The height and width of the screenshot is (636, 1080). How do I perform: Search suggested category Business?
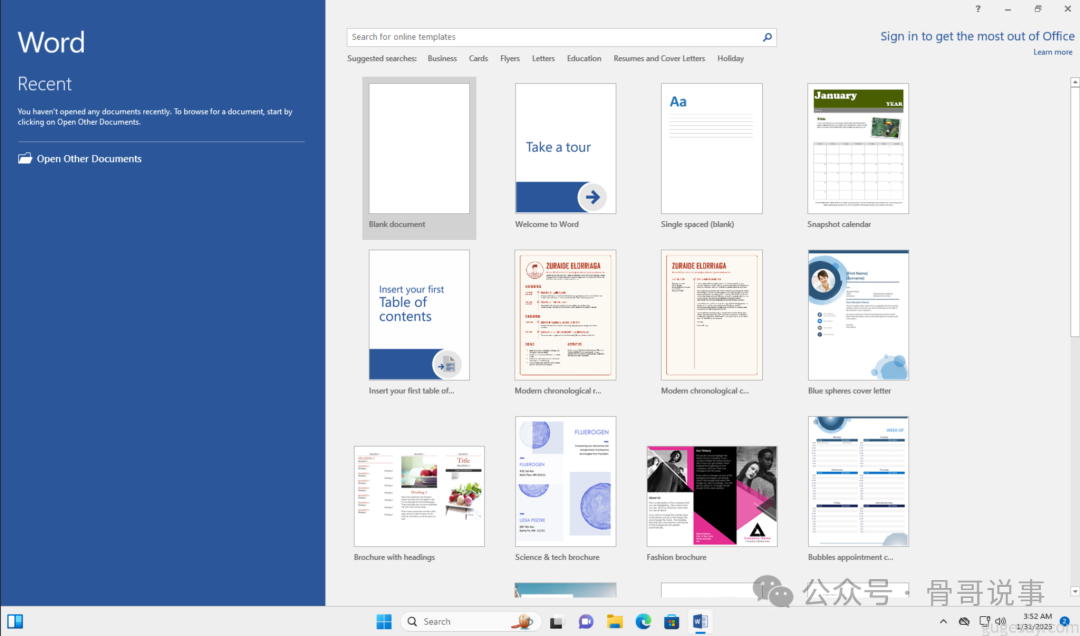(x=442, y=59)
